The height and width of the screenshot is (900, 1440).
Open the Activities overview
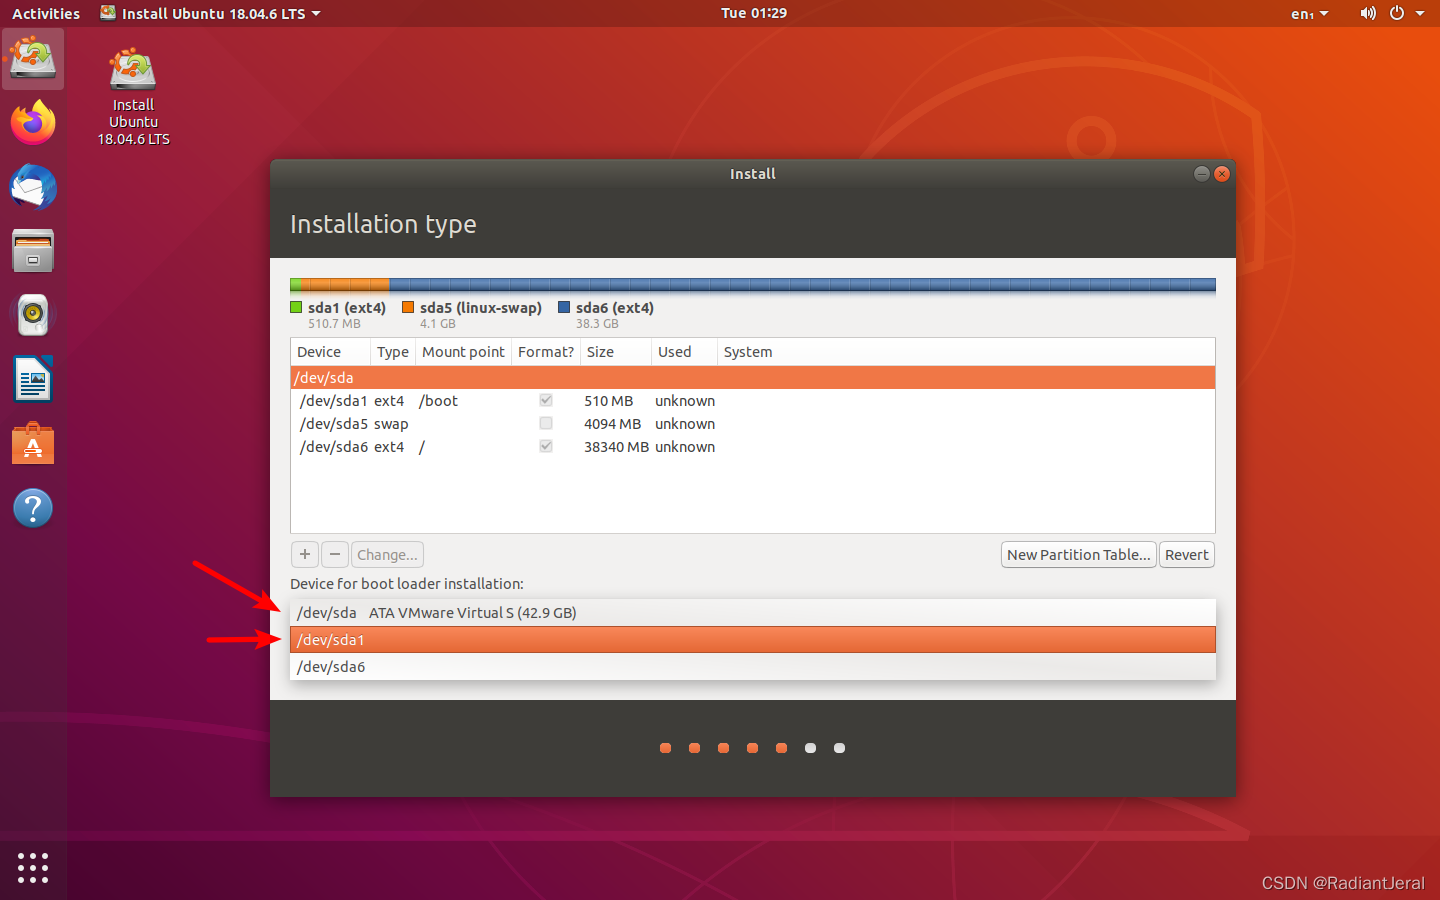click(x=46, y=13)
